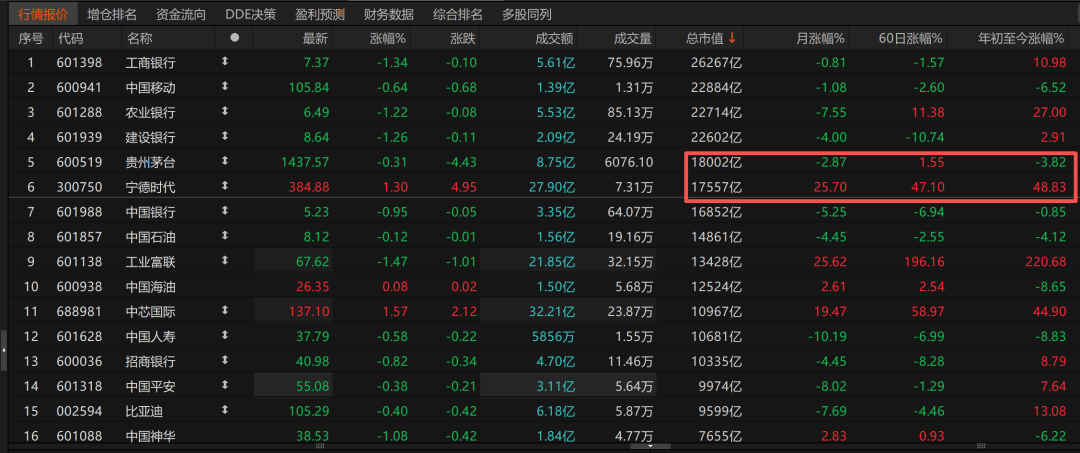Screen dimensions: 1080x453
Task: Click the marker icon beside 农业银行
Action: click(224, 112)
